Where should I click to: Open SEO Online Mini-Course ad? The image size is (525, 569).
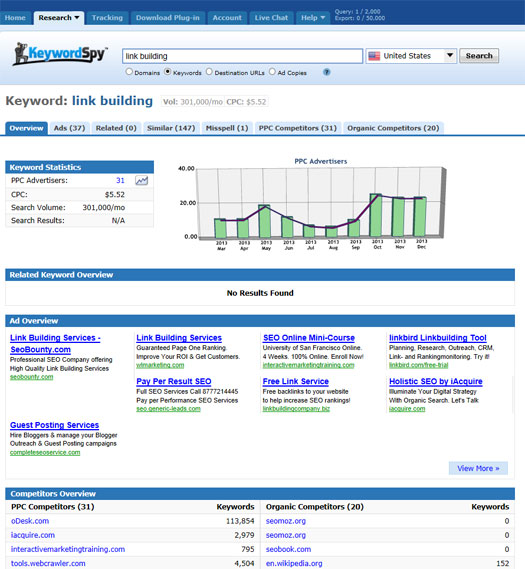[x=309, y=338]
